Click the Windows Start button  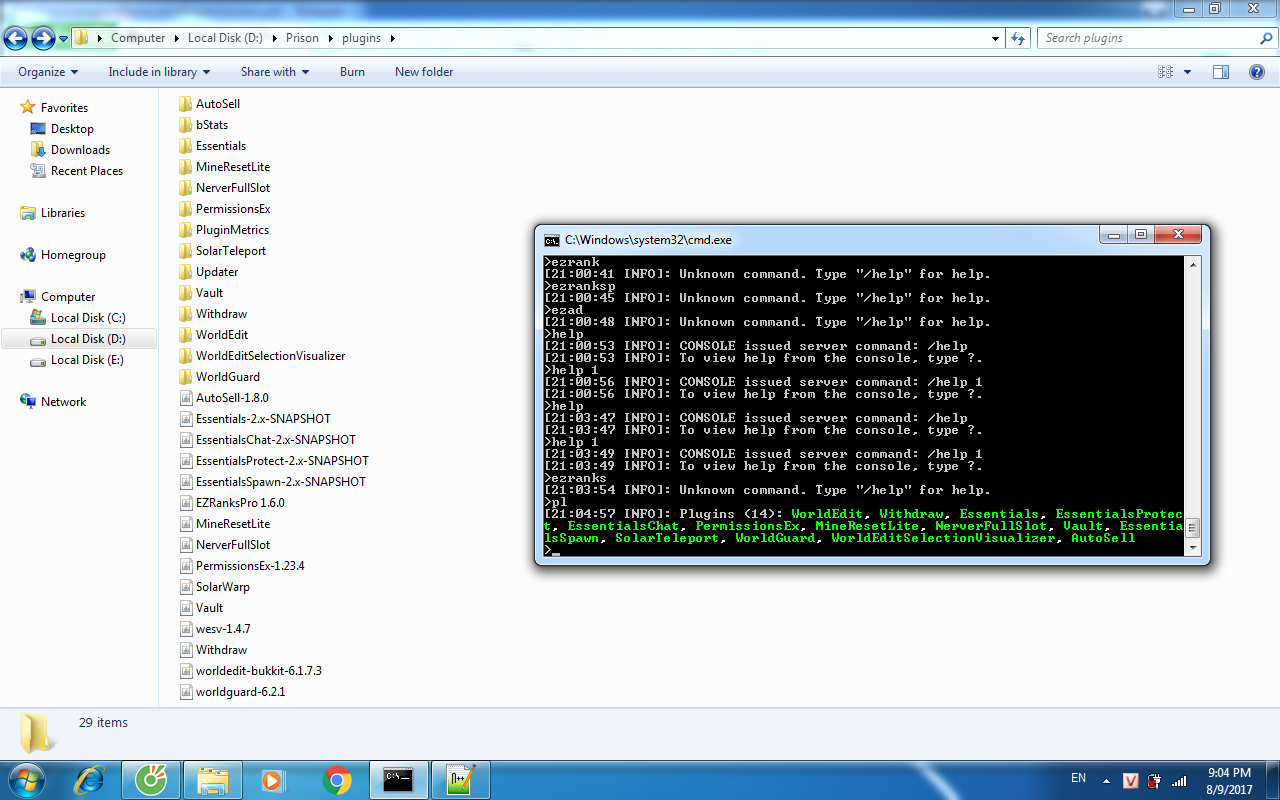pos(24,779)
